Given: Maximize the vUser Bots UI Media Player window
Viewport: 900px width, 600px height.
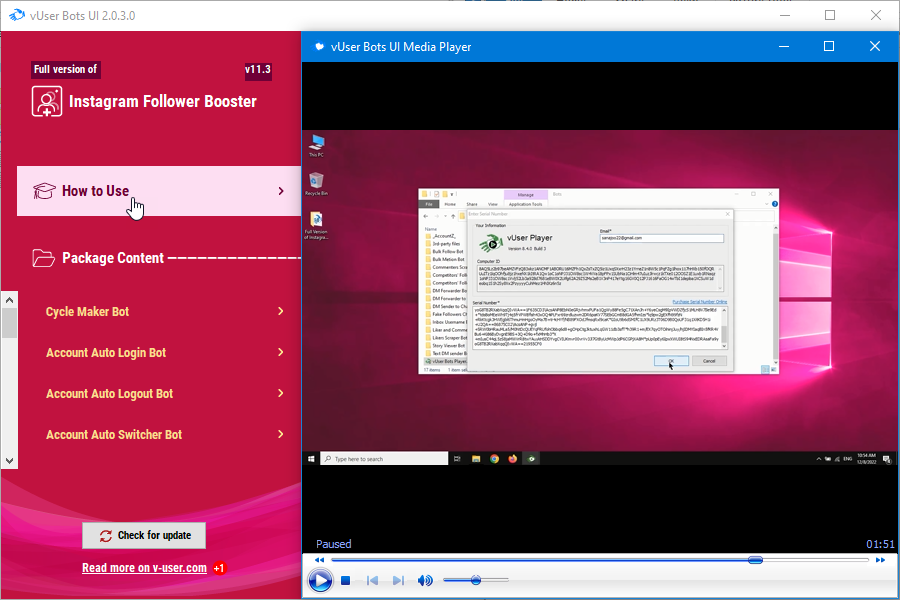Looking at the screenshot, I should 829,46.
